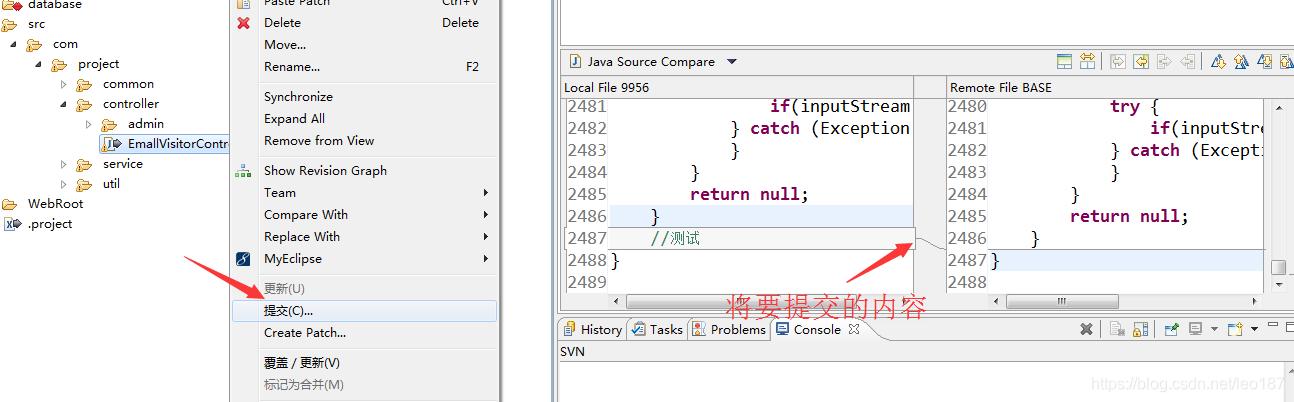Click Expand All in the context menu
The width and height of the screenshot is (1294, 402).
tap(364, 119)
